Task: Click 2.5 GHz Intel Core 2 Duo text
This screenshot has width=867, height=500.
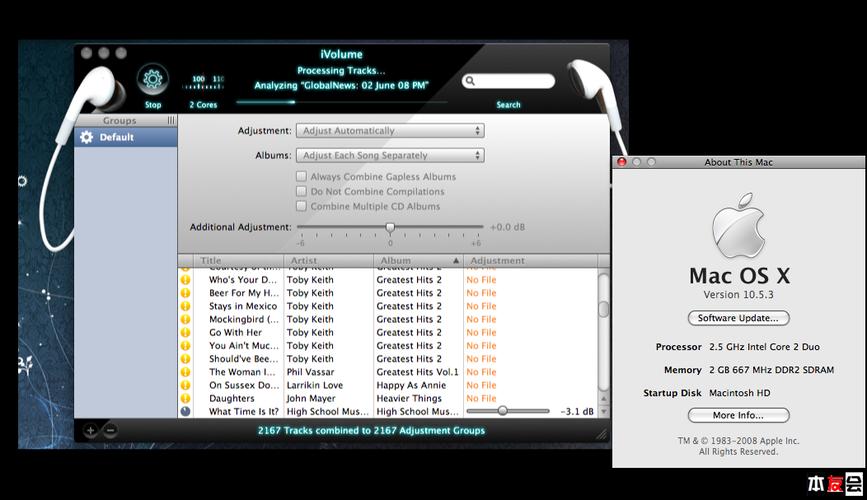Action: pyautogui.click(x=764, y=347)
